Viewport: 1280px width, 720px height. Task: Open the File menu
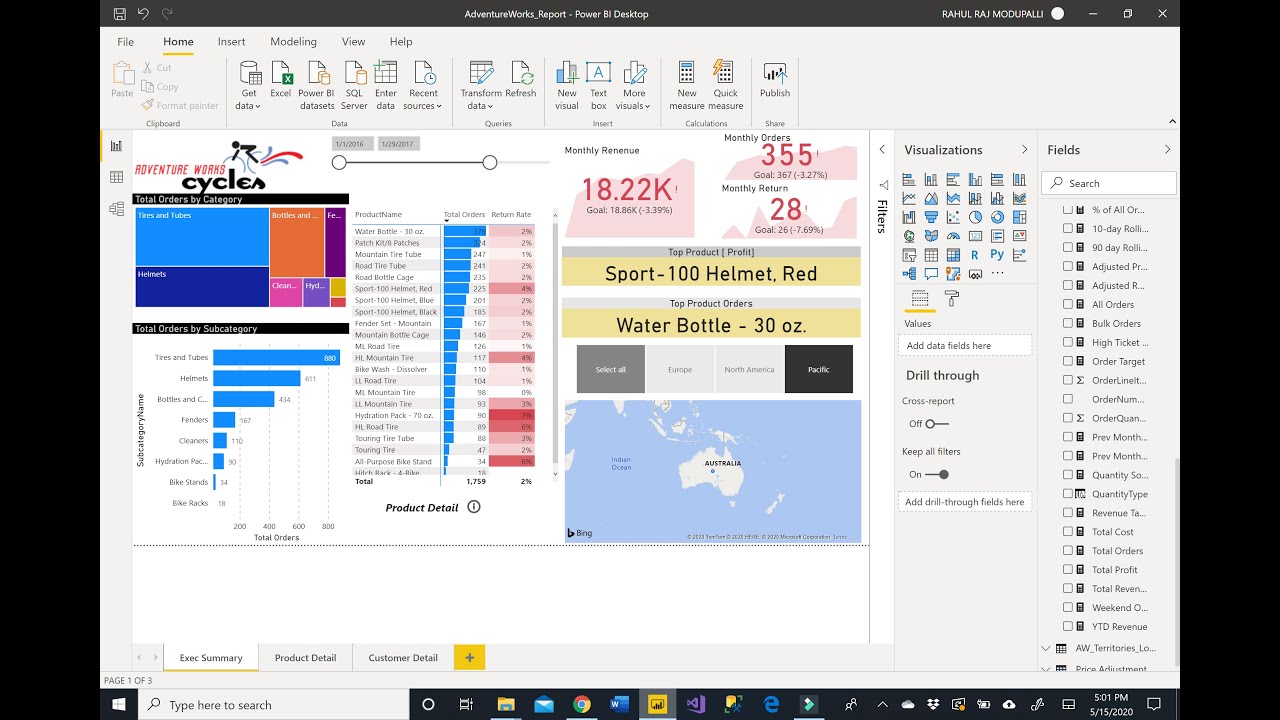pos(125,42)
